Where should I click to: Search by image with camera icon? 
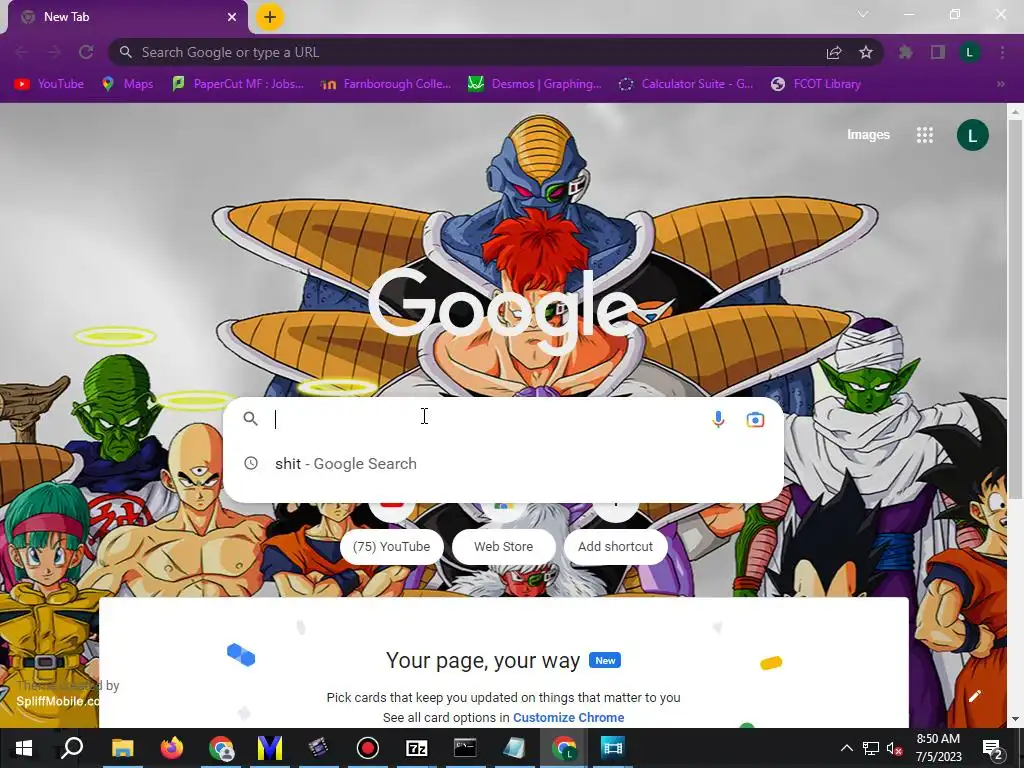755,419
